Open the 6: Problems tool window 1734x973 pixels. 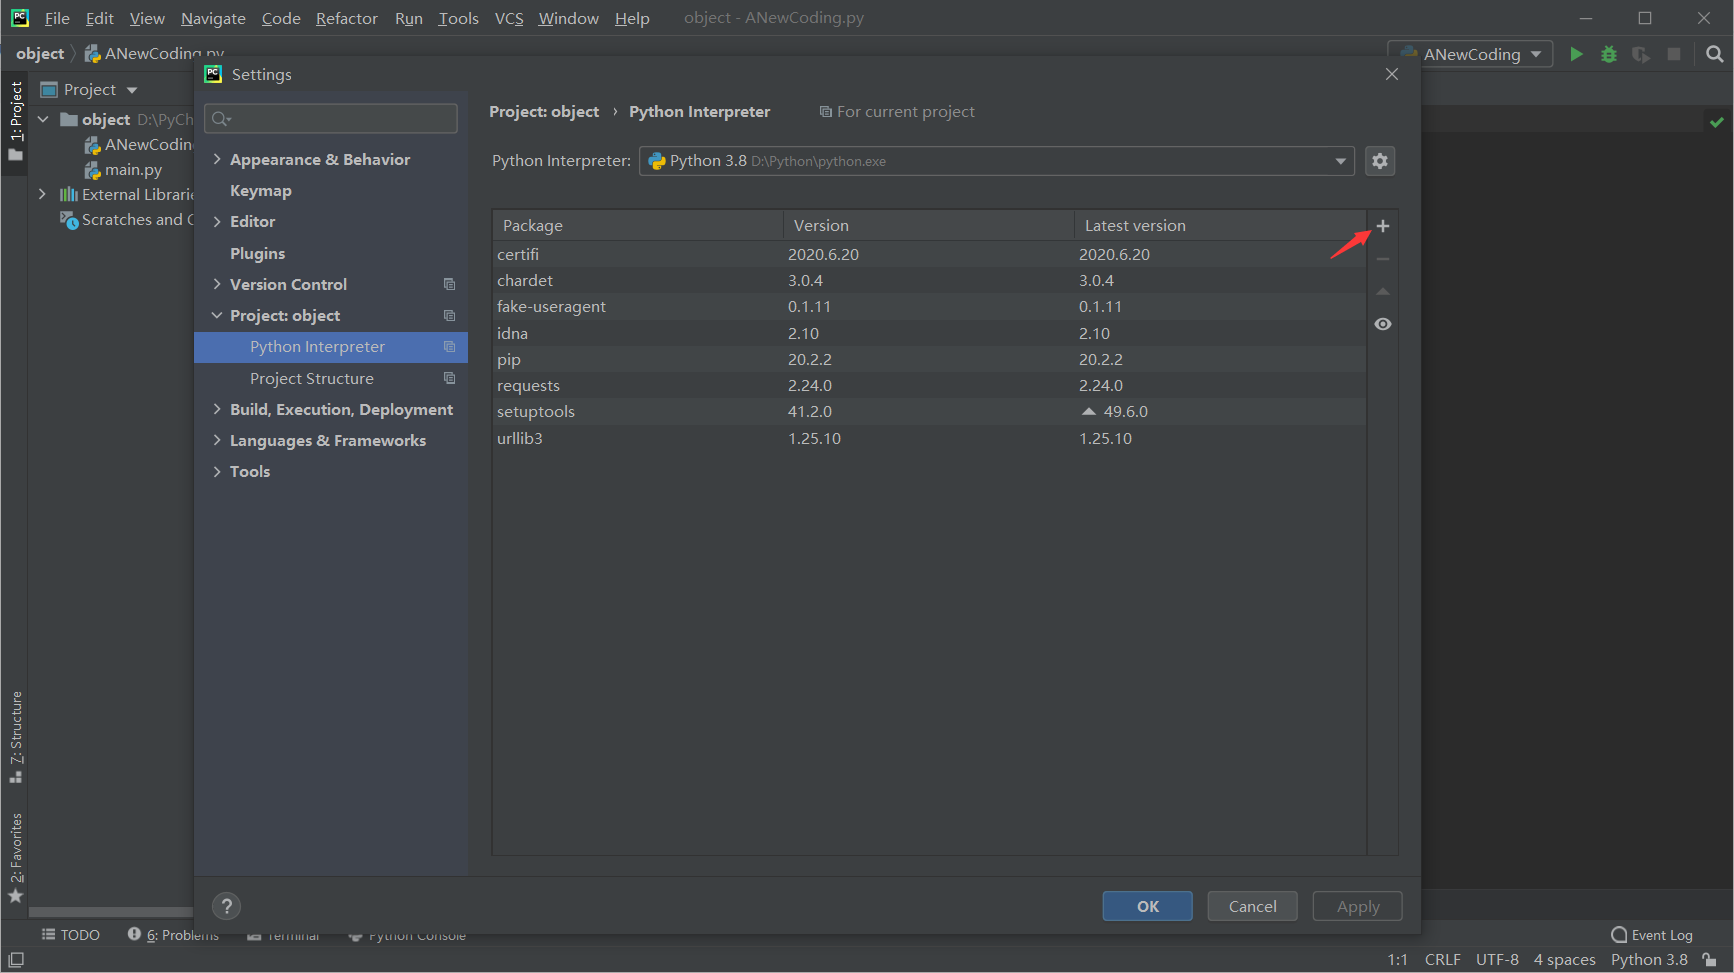coord(173,935)
